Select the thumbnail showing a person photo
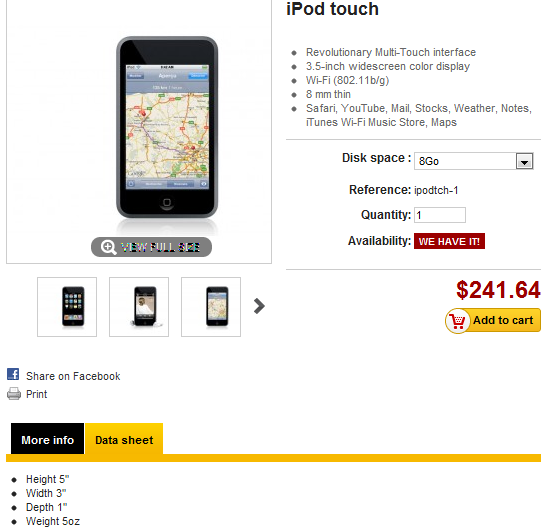 pyautogui.click(x=139, y=307)
